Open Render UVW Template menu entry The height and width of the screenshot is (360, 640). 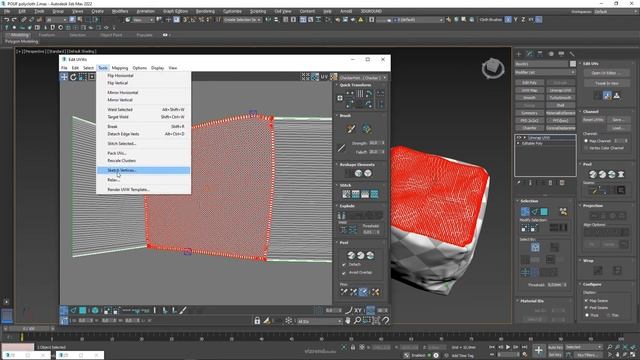pos(143,189)
